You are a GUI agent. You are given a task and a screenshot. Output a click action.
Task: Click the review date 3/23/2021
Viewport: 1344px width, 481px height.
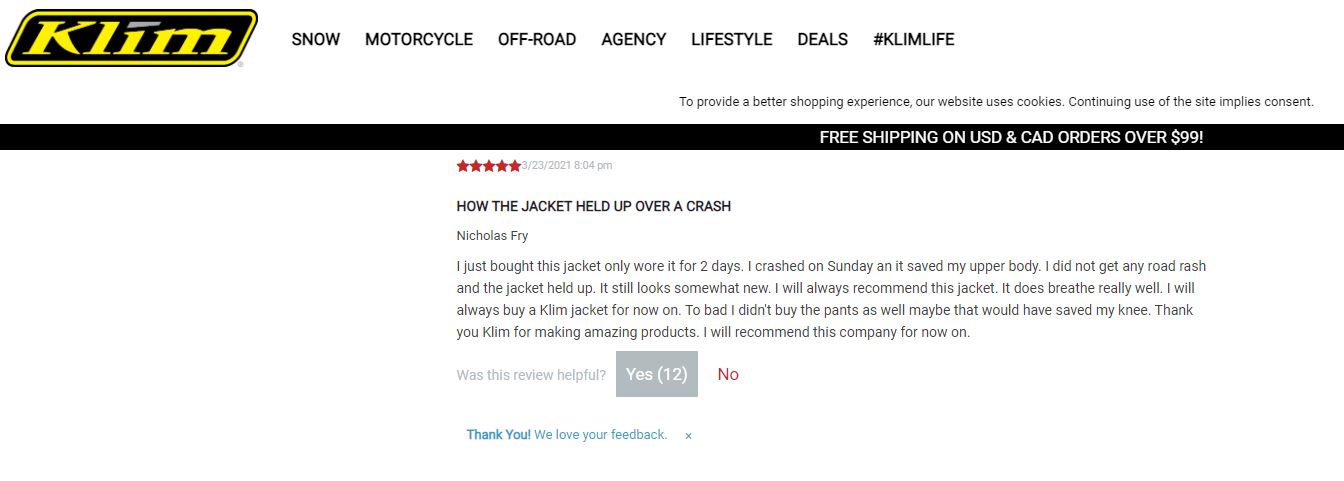pos(567,166)
